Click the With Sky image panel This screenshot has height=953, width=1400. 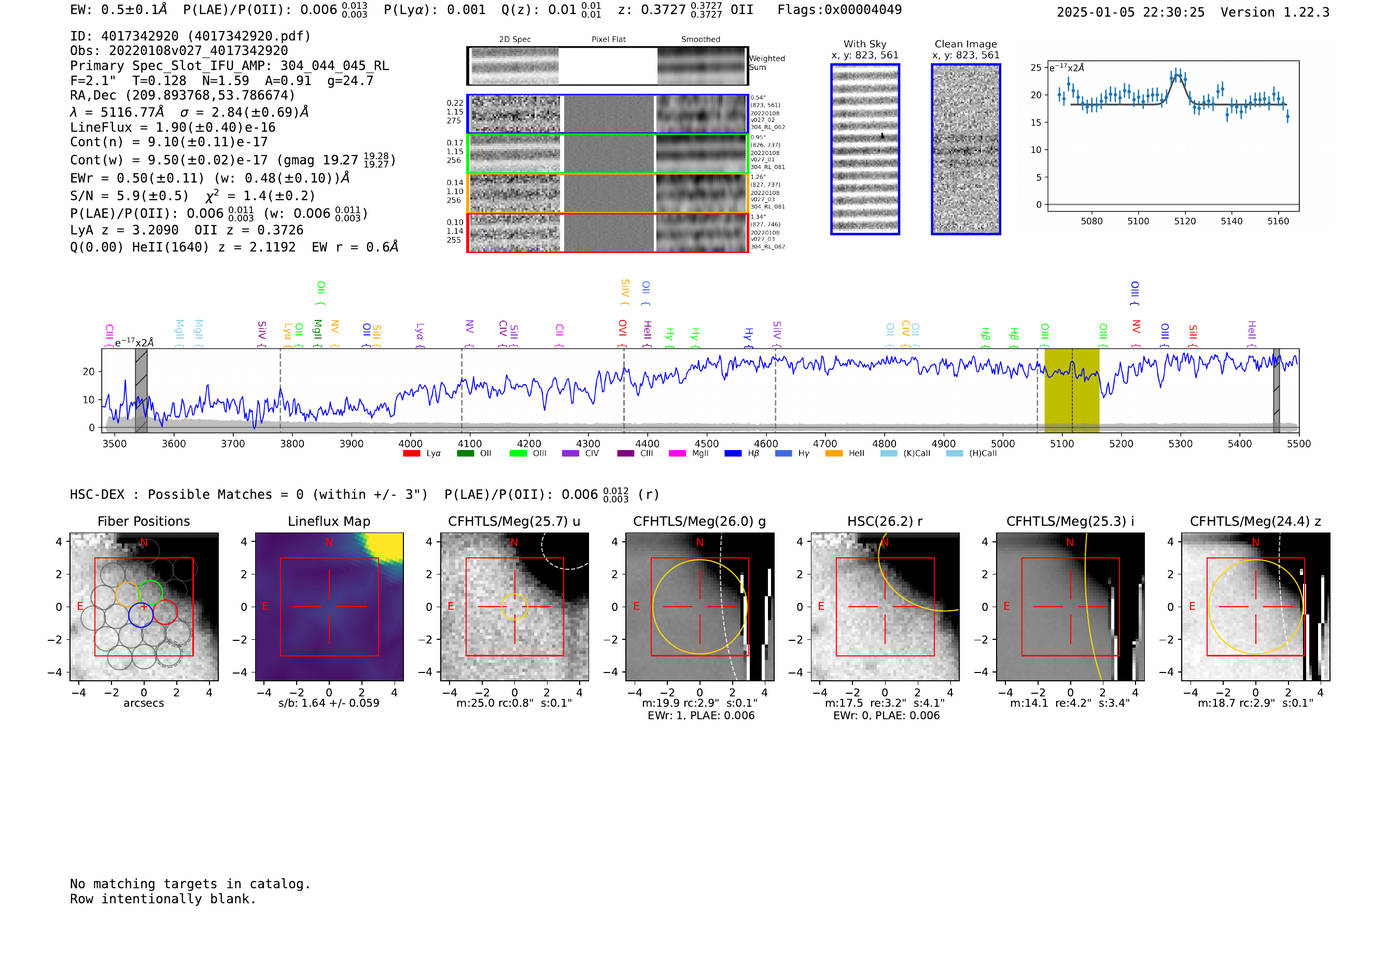pyautogui.click(x=865, y=149)
